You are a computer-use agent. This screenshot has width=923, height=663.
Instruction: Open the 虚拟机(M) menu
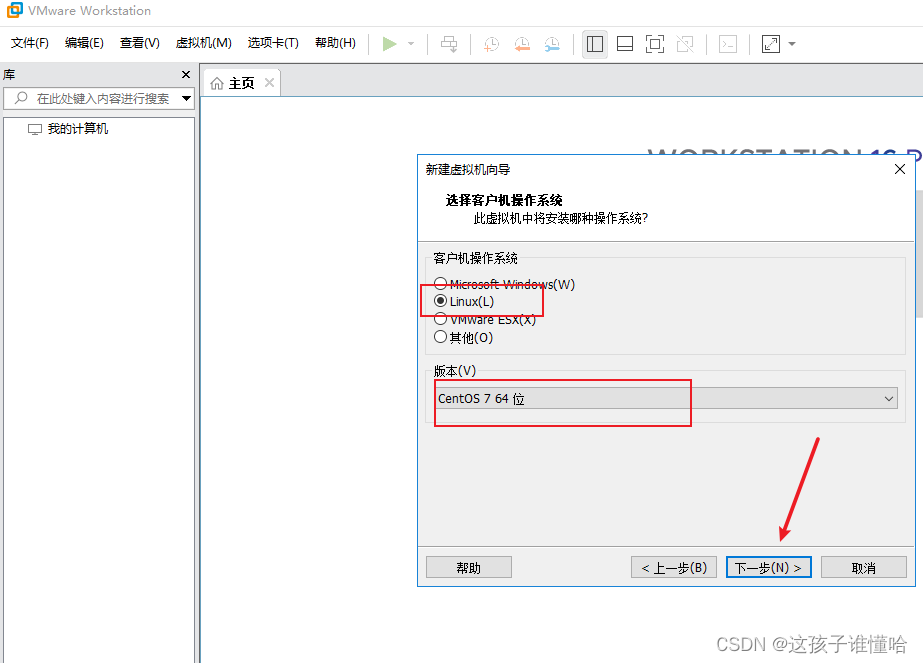(x=204, y=43)
